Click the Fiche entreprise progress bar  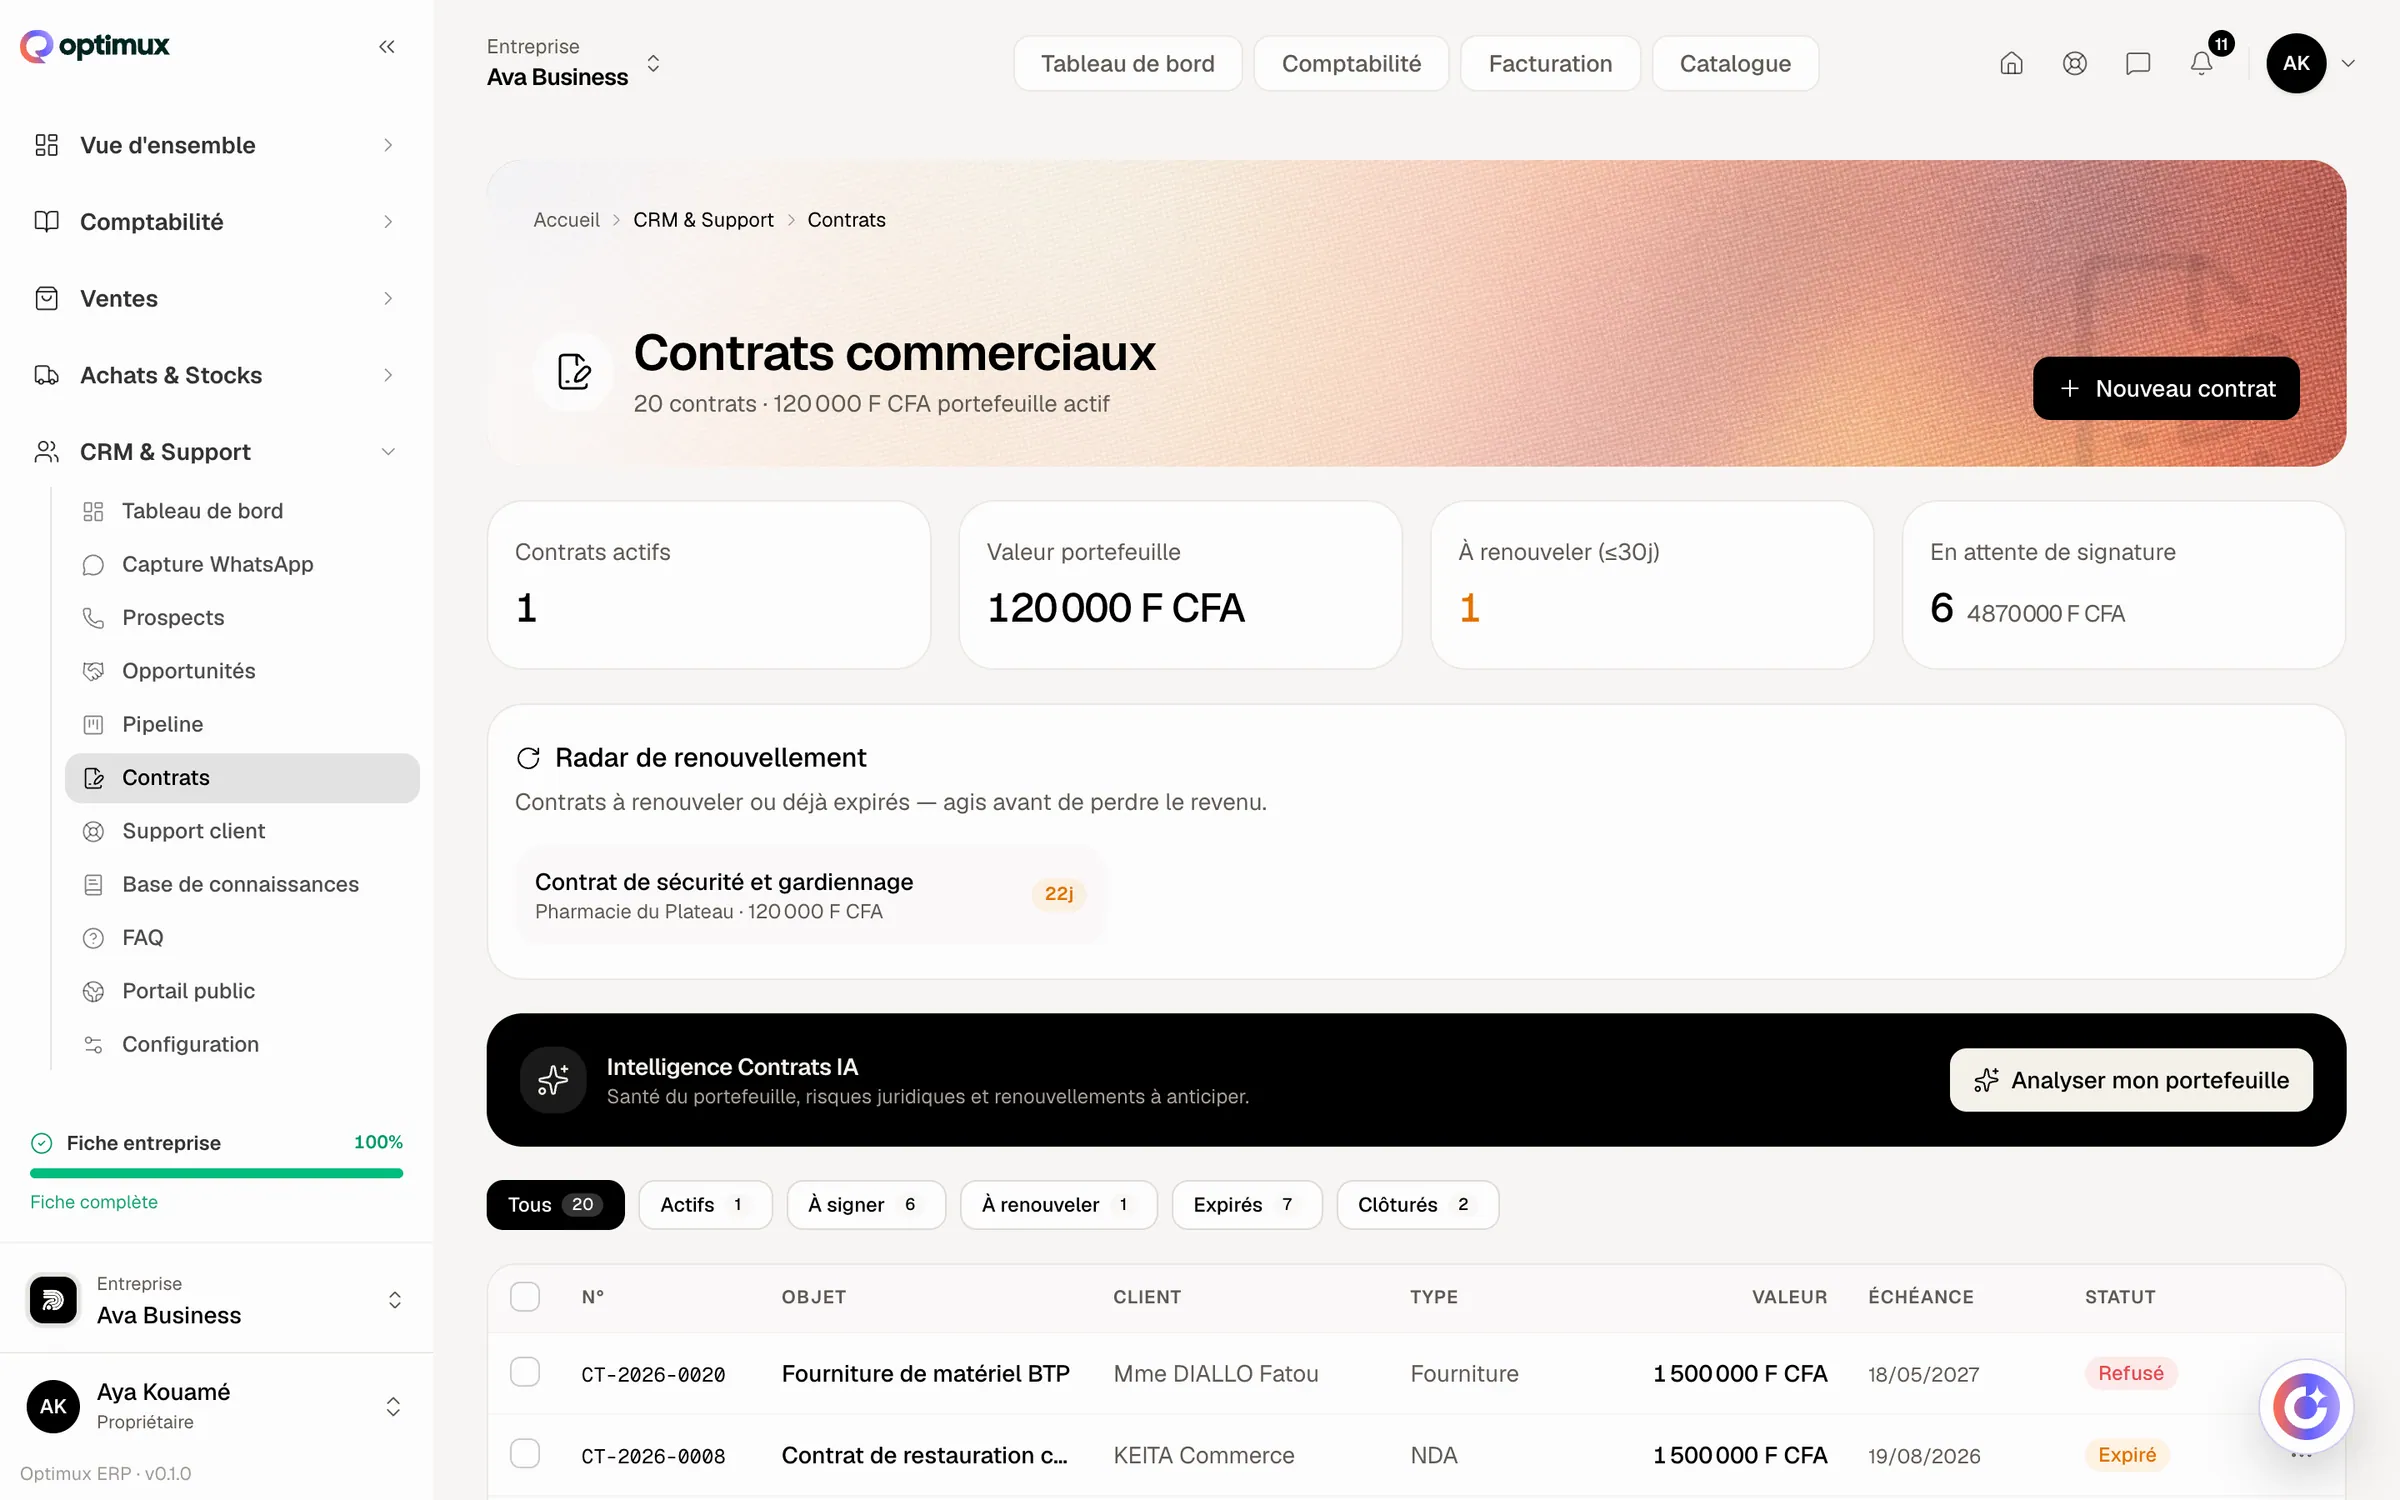pyautogui.click(x=216, y=1173)
